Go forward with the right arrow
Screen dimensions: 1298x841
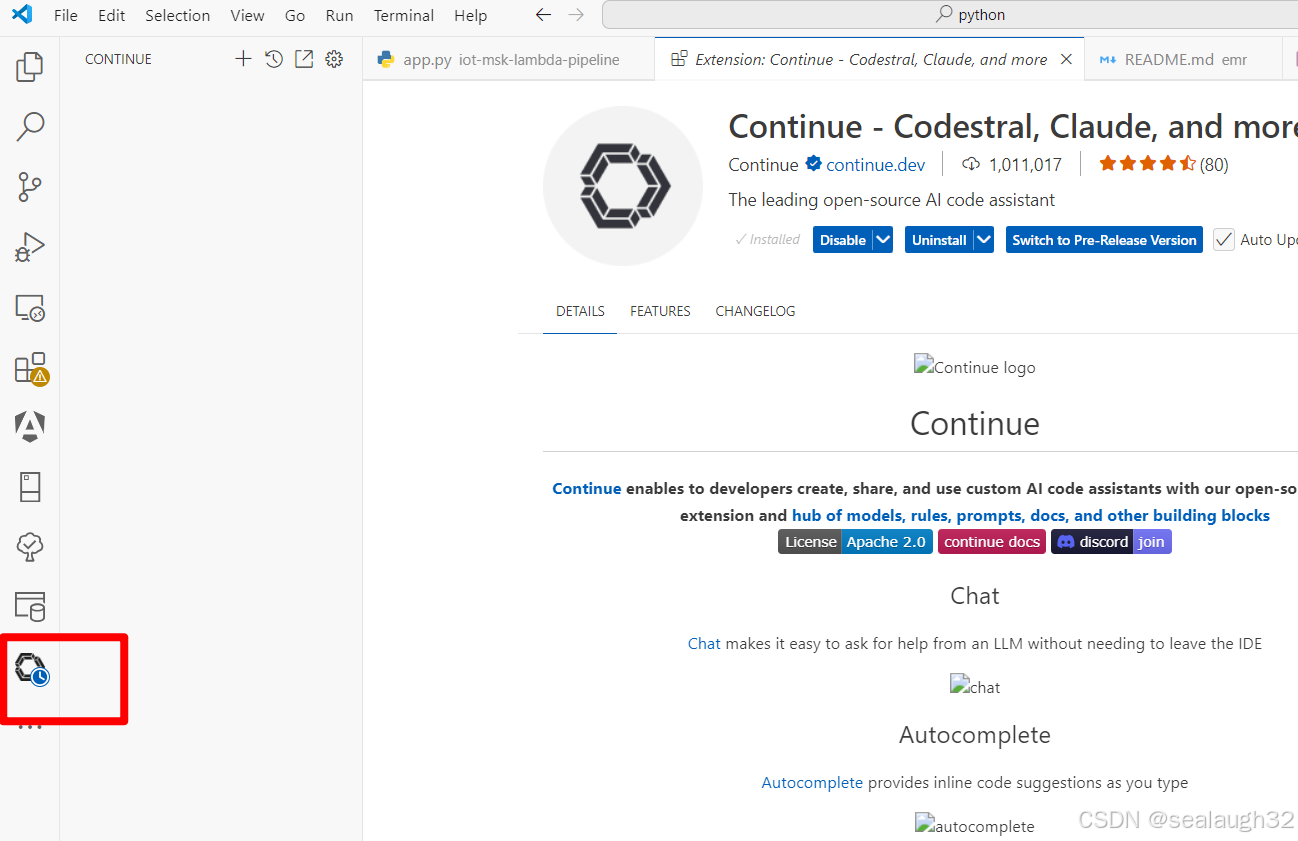(576, 15)
